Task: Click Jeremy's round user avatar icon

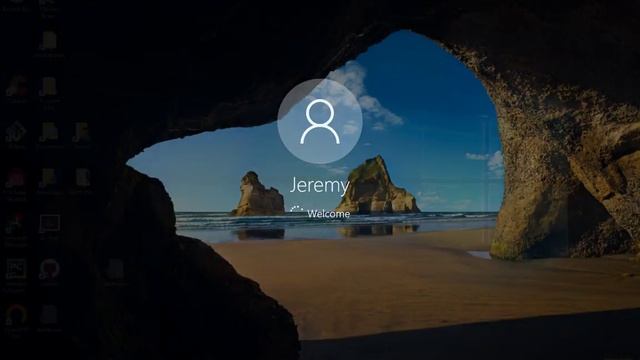Action: coord(320,121)
